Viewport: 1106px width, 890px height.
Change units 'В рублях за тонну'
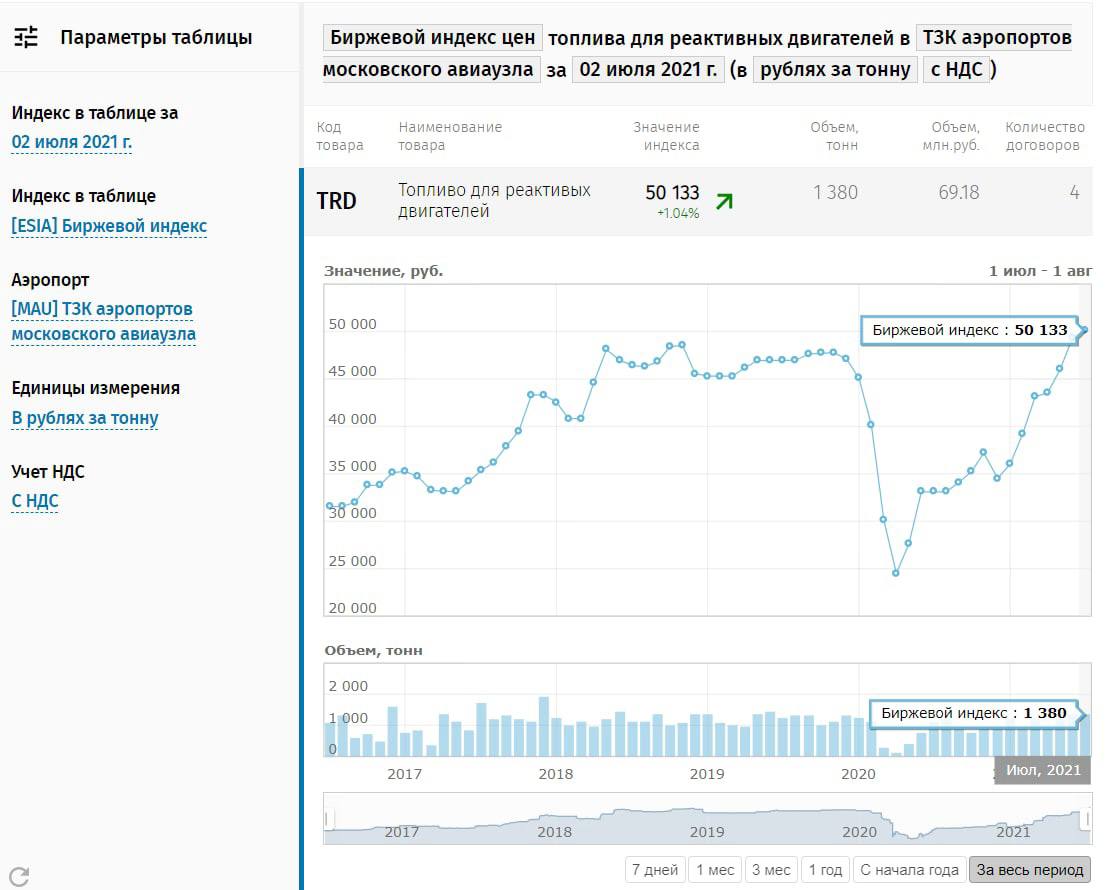[x=85, y=418]
